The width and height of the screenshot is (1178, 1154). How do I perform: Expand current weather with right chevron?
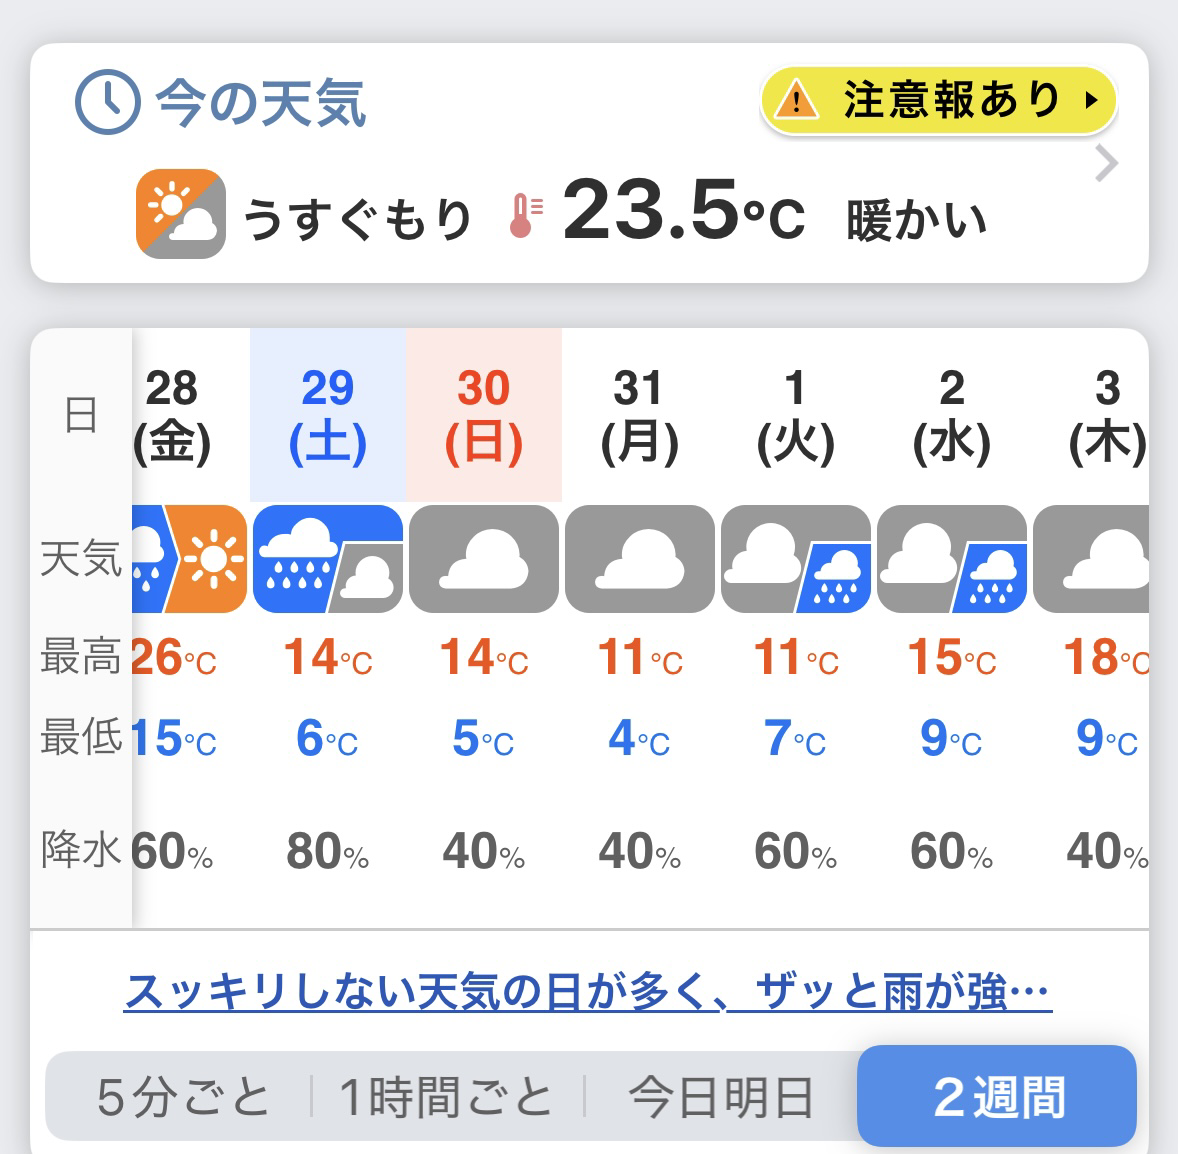tap(1106, 163)
